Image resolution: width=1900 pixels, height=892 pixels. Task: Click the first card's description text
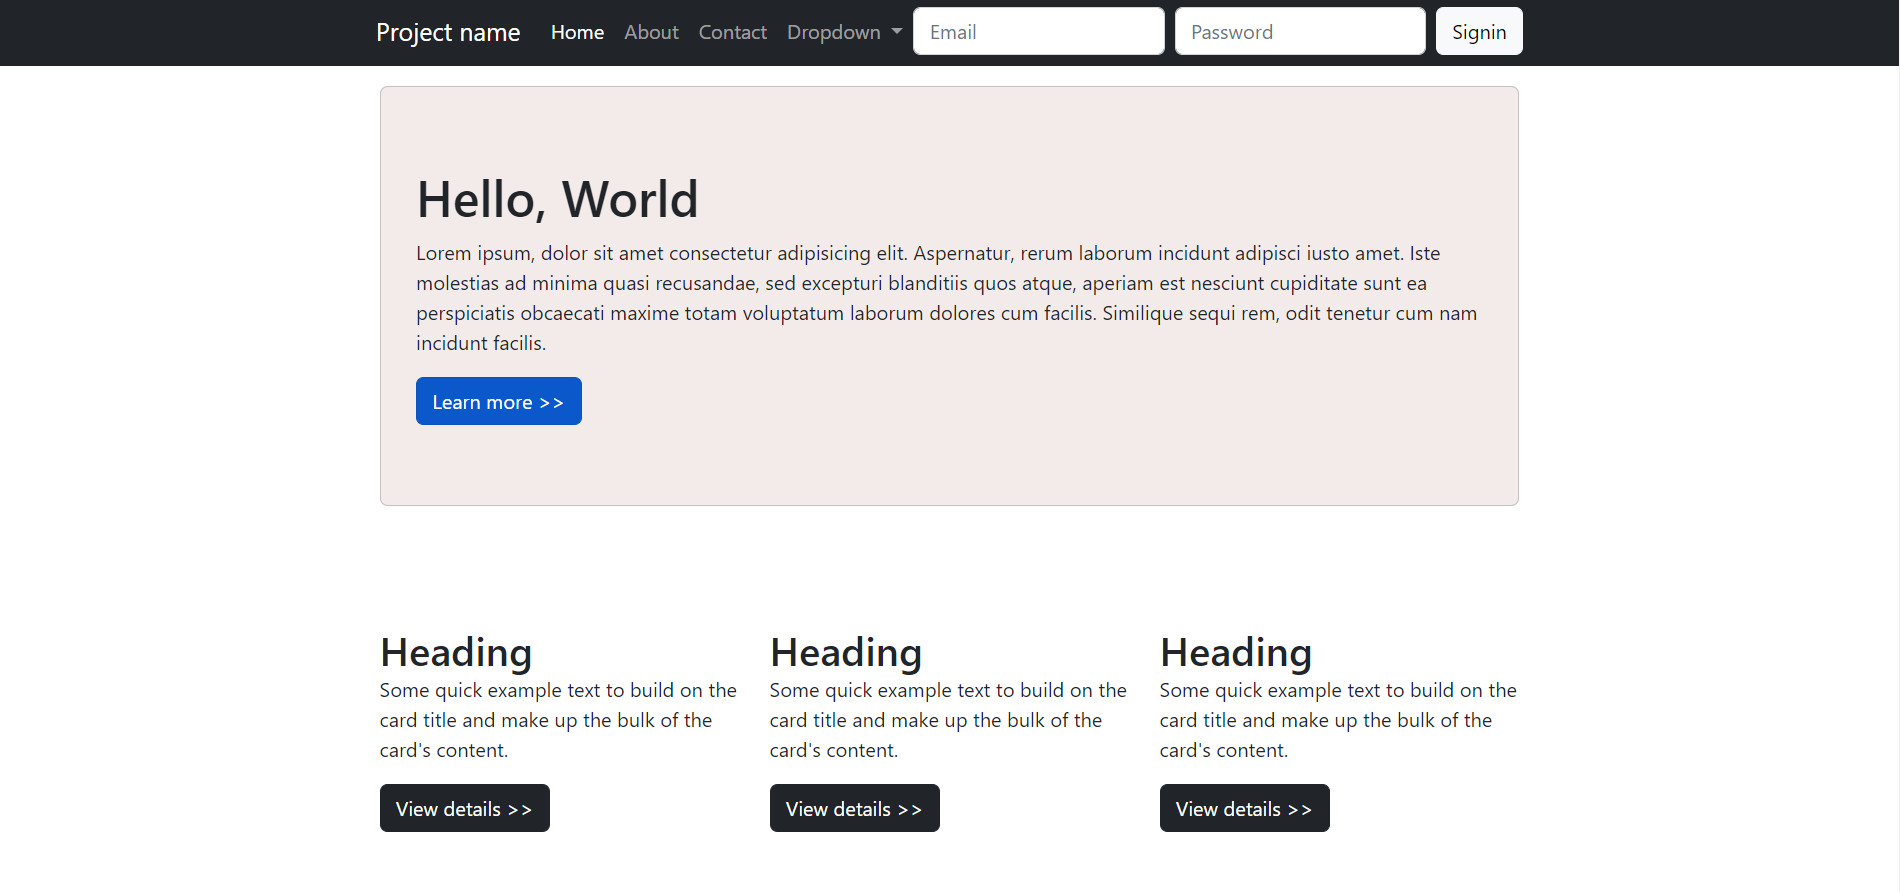[558, 720]
